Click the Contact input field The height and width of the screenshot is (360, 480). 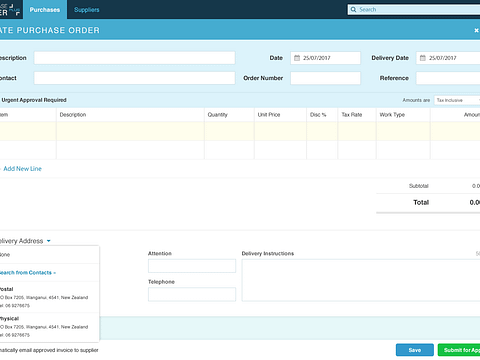pos(135,78)
